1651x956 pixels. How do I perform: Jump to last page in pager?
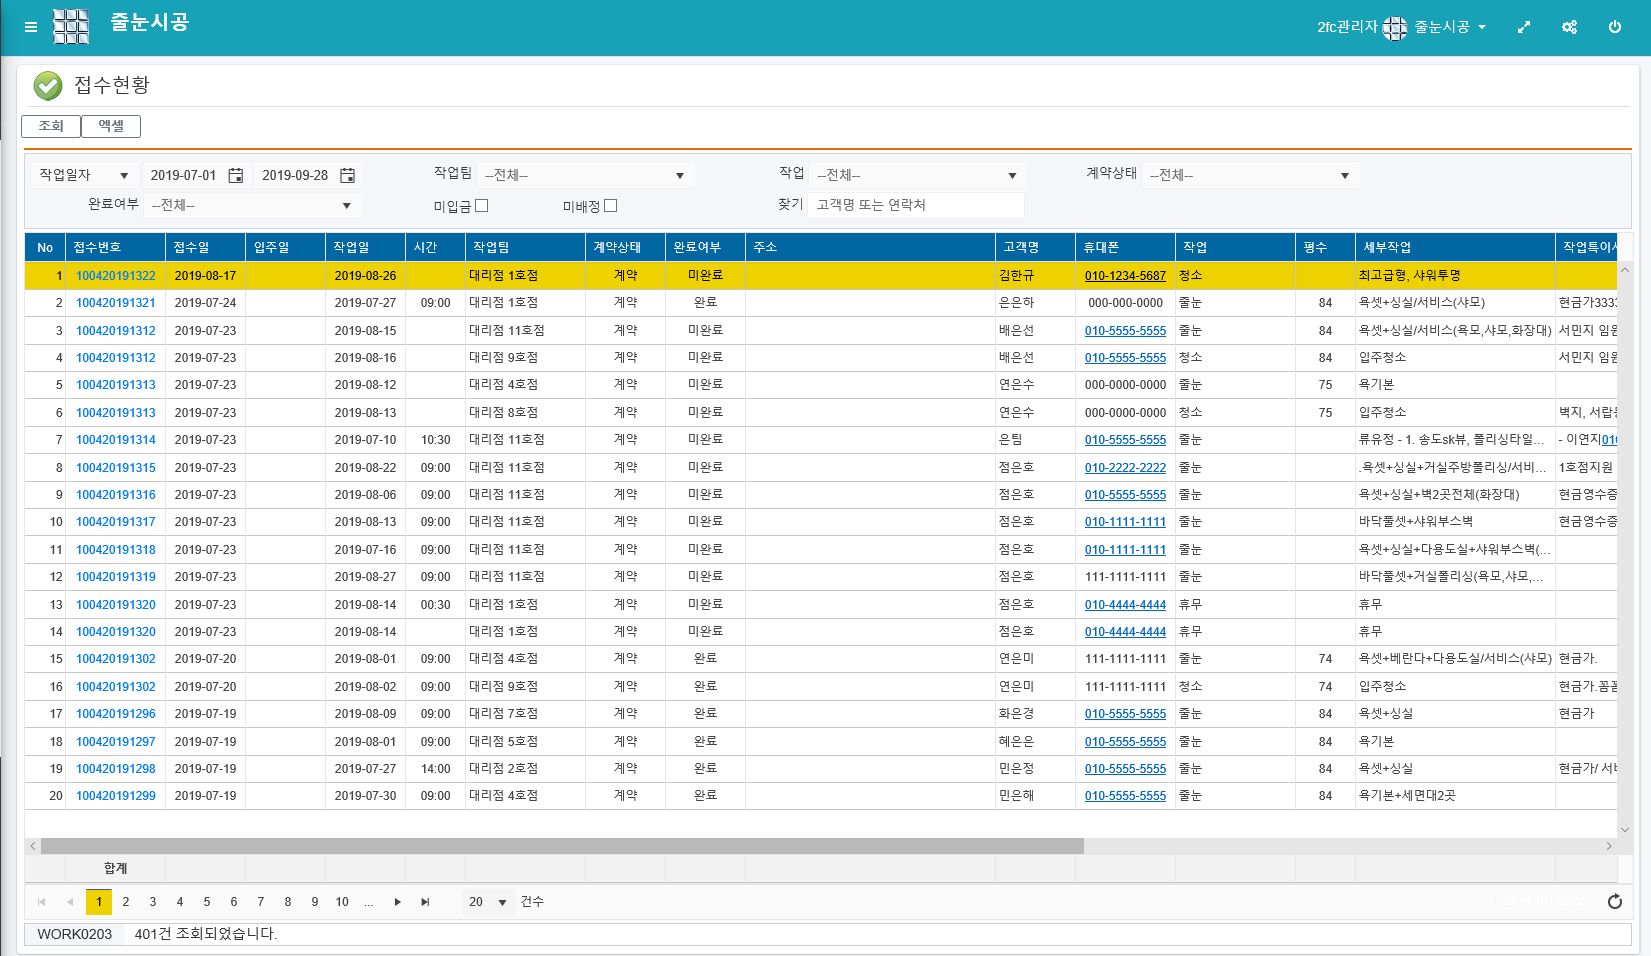coord(425,902)
